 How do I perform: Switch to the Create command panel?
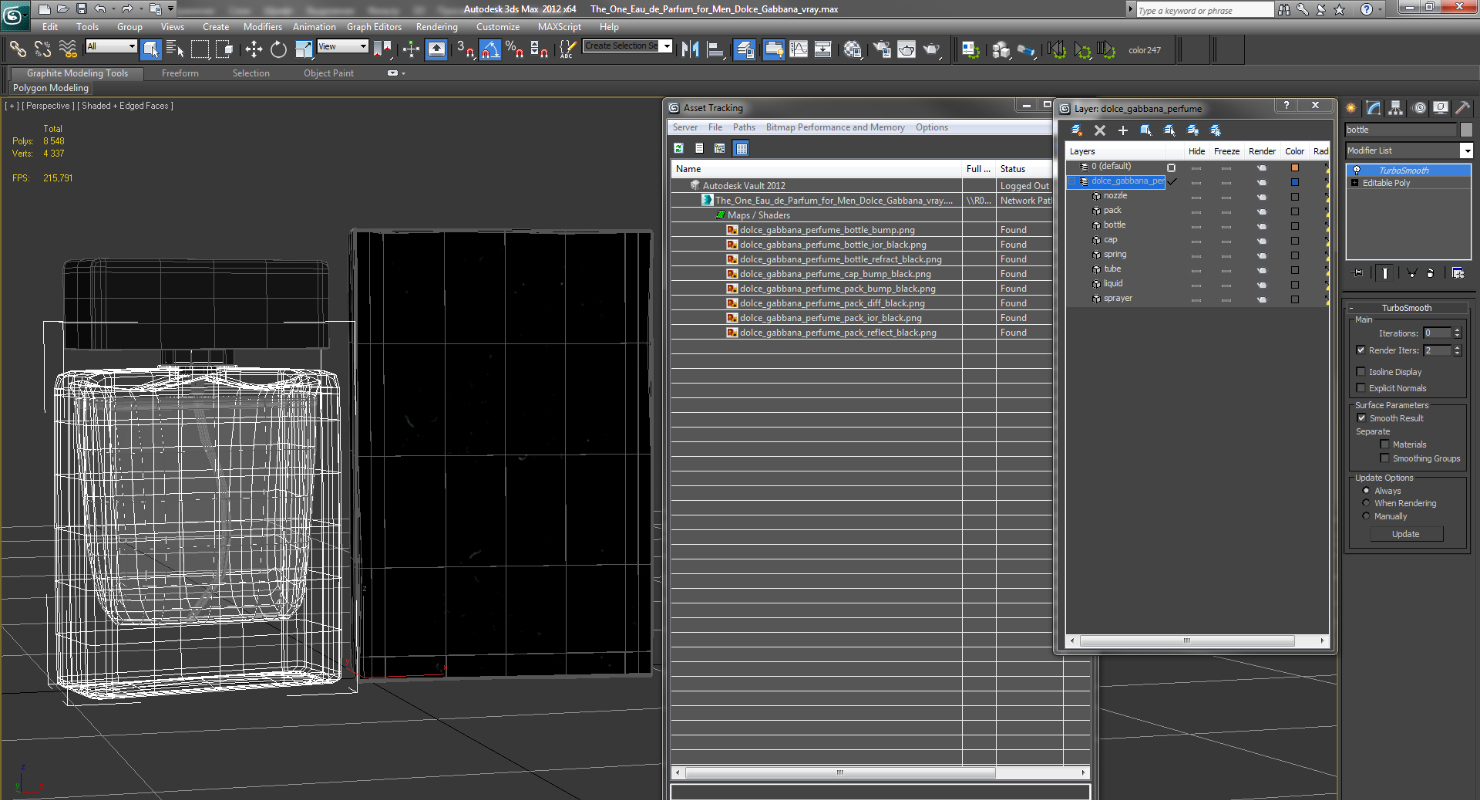coord(1352,108)
